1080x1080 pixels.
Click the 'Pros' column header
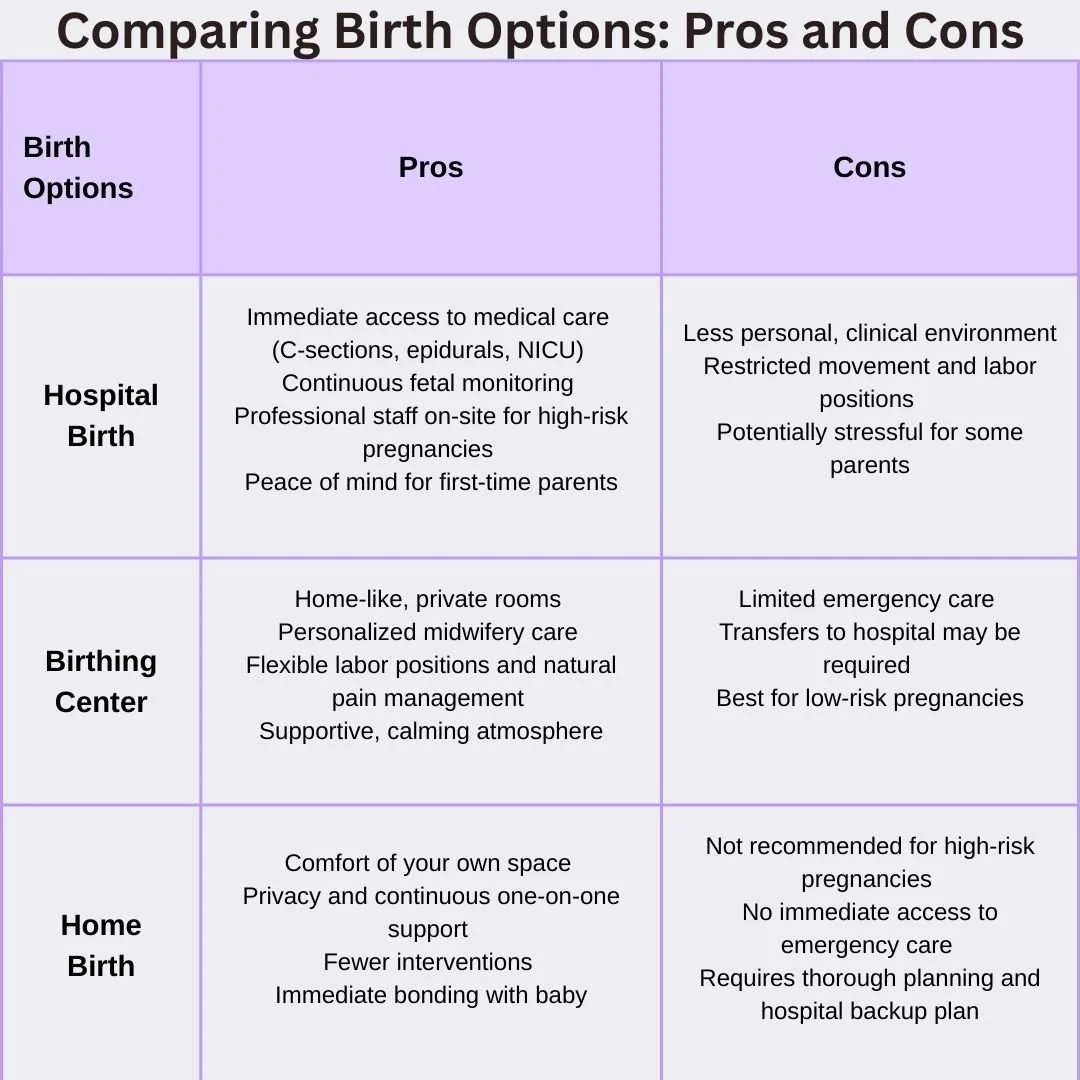pyautogui.click(x=430, y=167)
